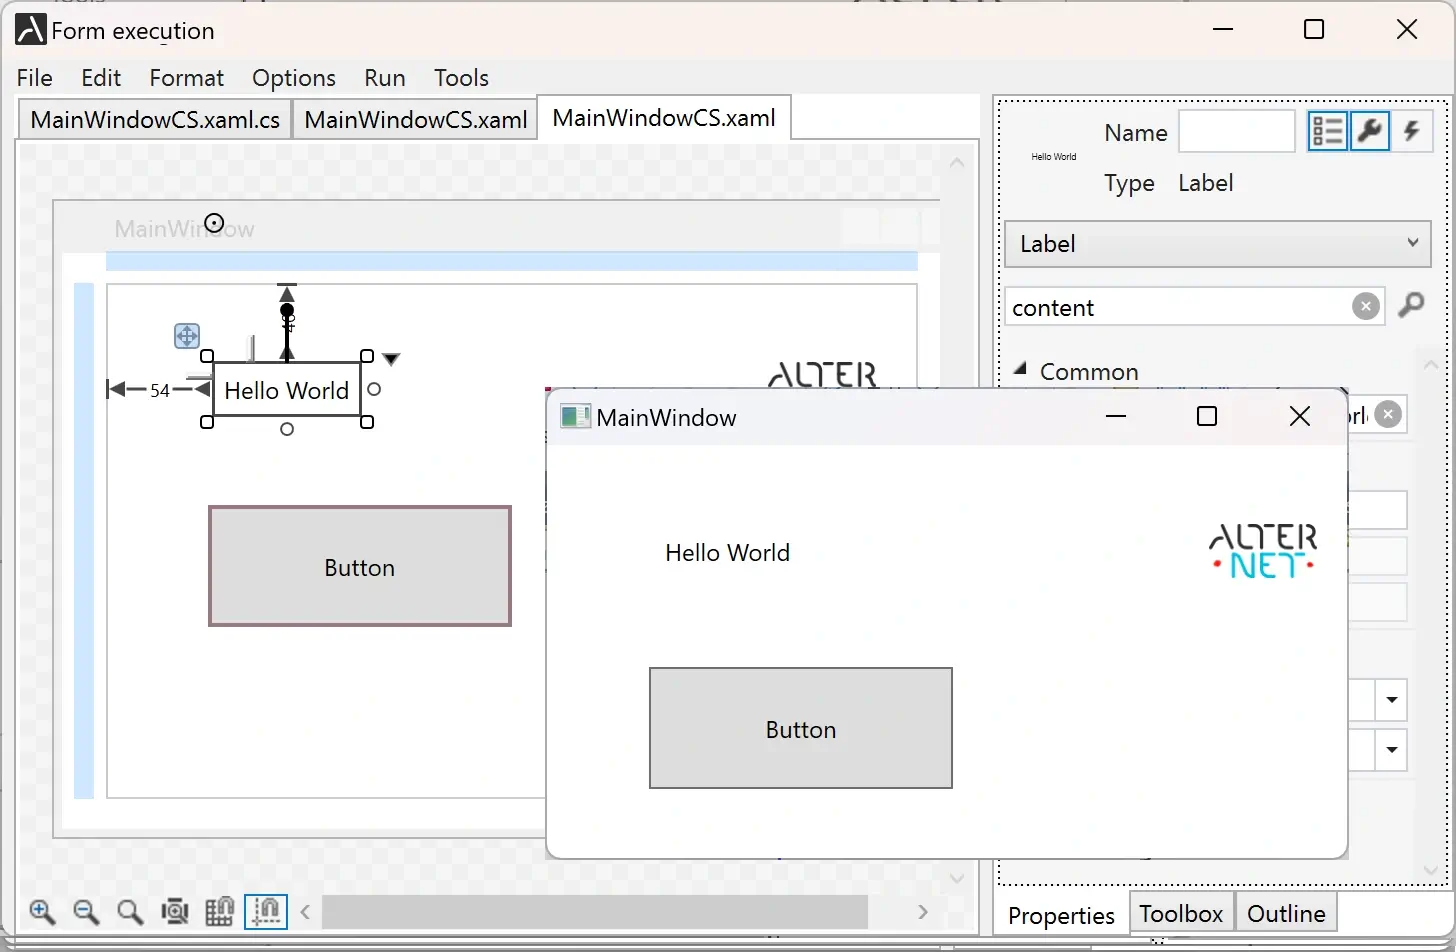Open dropdown arrow beside Hello World label

[x=391, y=357]
